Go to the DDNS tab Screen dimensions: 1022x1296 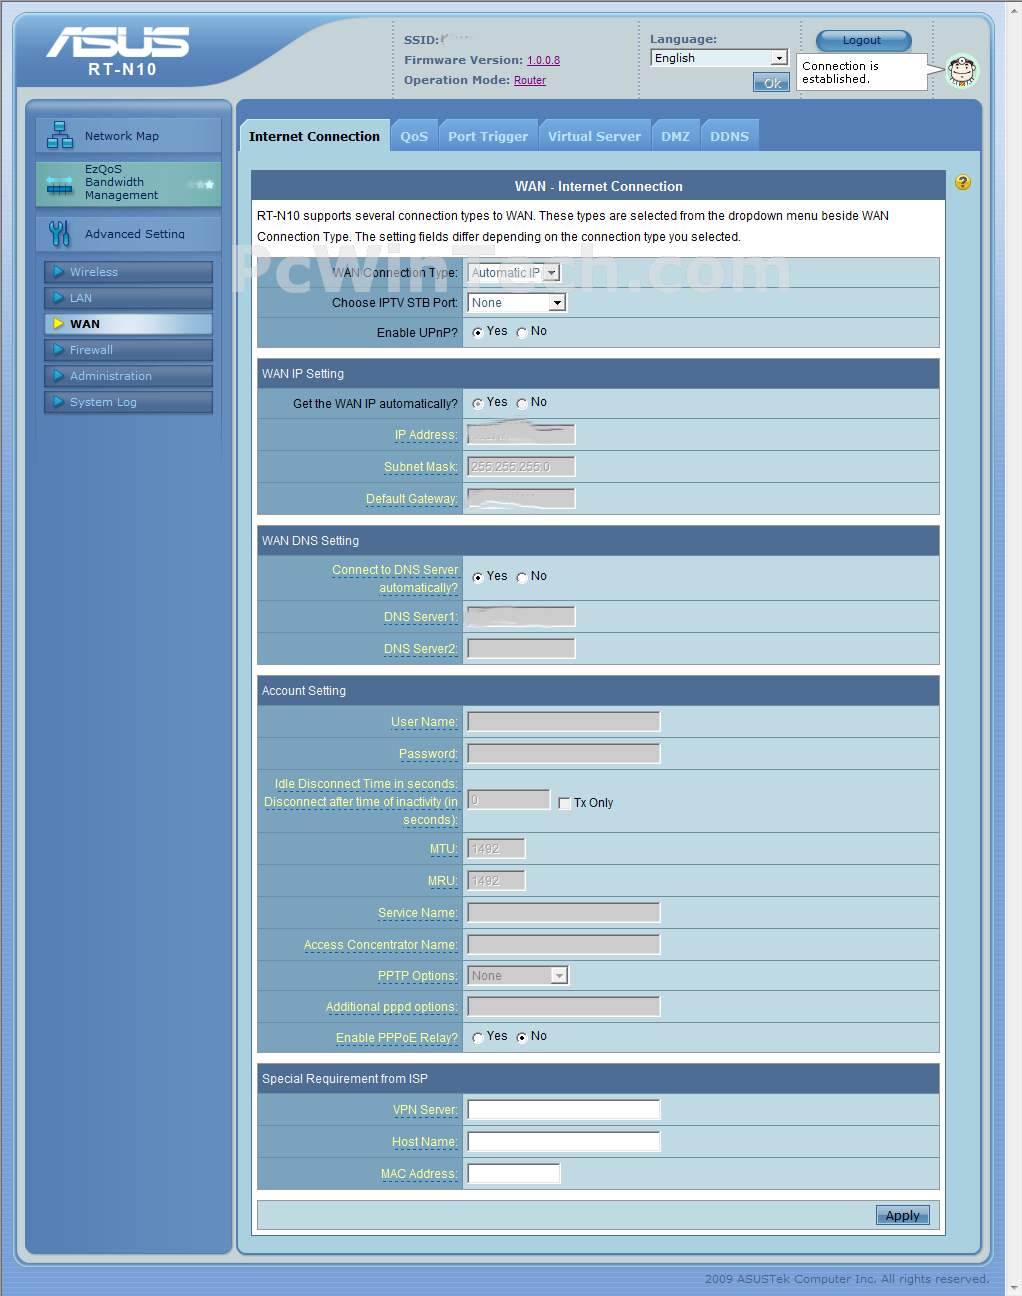[x=730, y=136]
